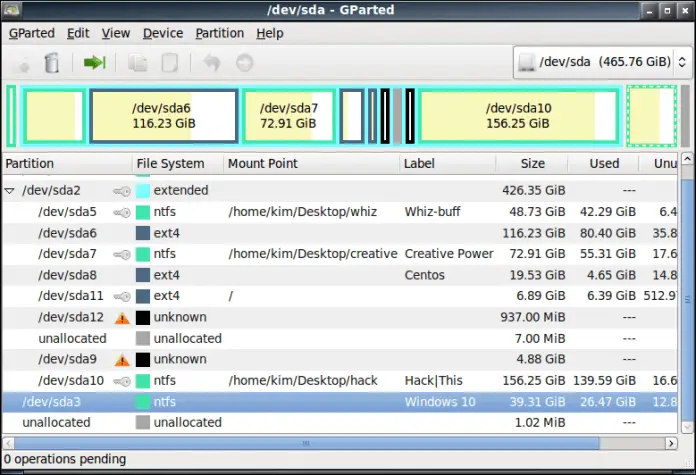The height and width of the screenshot is (475, 696).
Task: Select the /dev/sda6 partition row
Action: [340, 234]
